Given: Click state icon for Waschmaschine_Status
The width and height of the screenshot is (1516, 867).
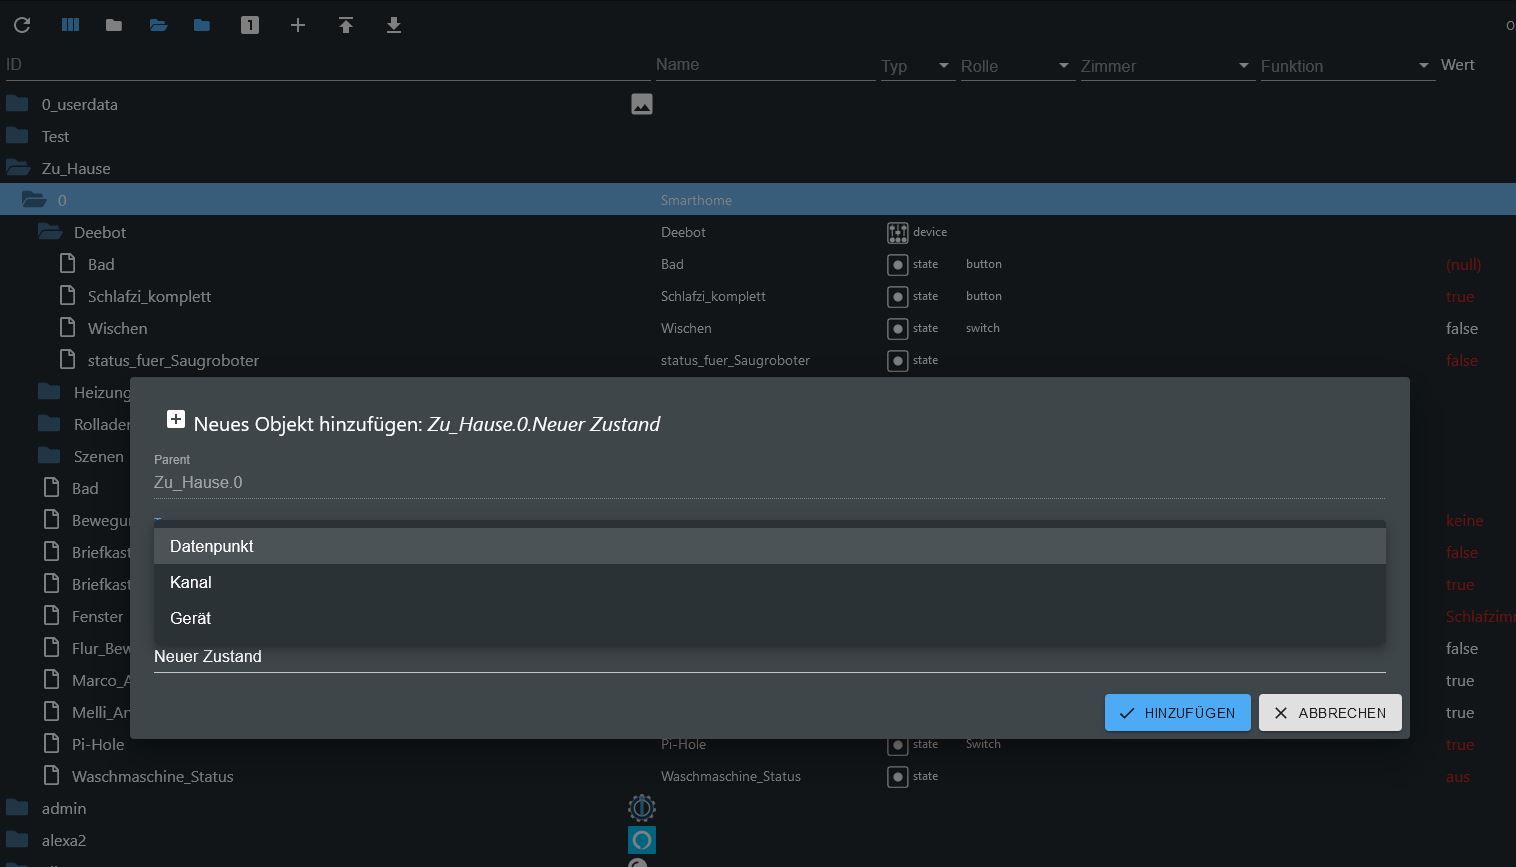Looking at the screenshot, I should pyautogui.click(x=898, y=776).
